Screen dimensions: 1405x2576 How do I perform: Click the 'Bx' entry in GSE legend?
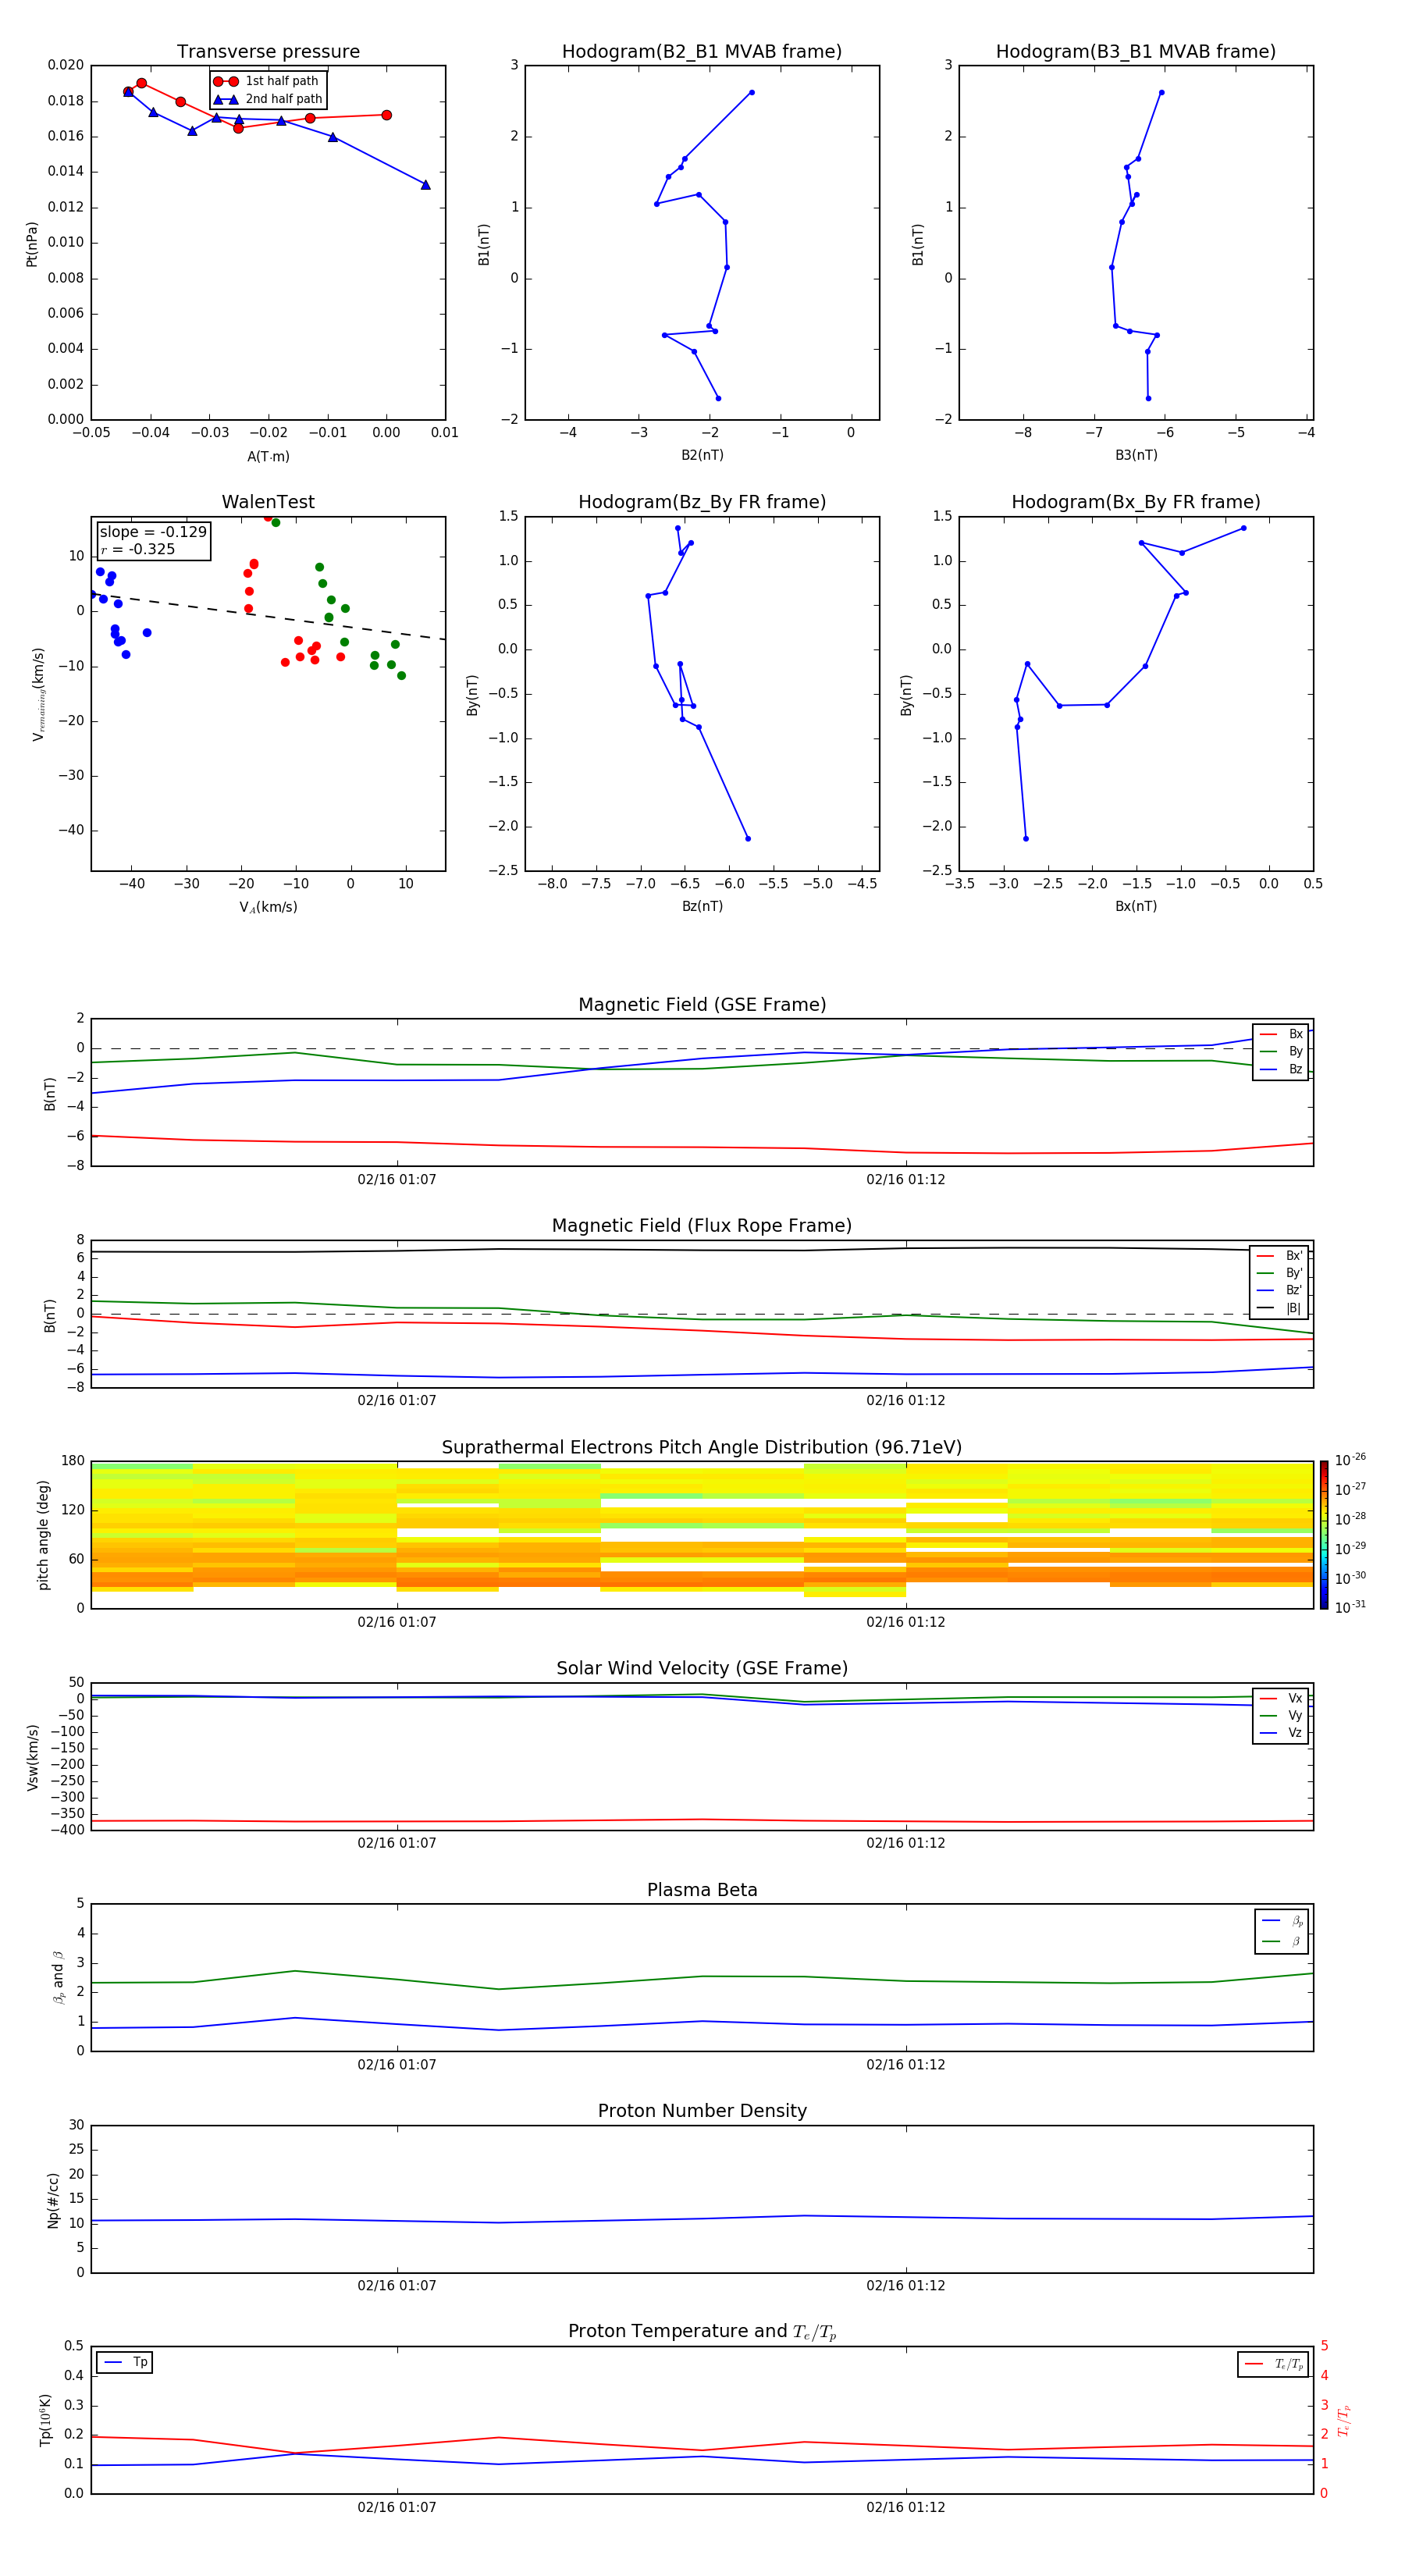[x=1281, y=1034]
